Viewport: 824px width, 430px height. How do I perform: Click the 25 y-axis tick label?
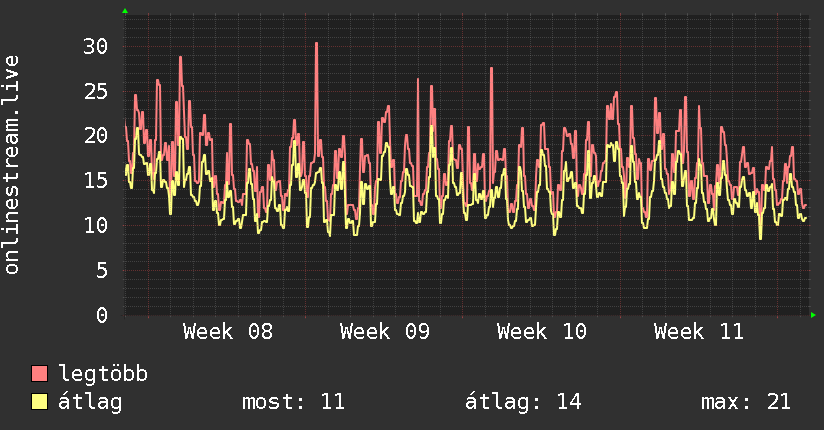(96, 92)
